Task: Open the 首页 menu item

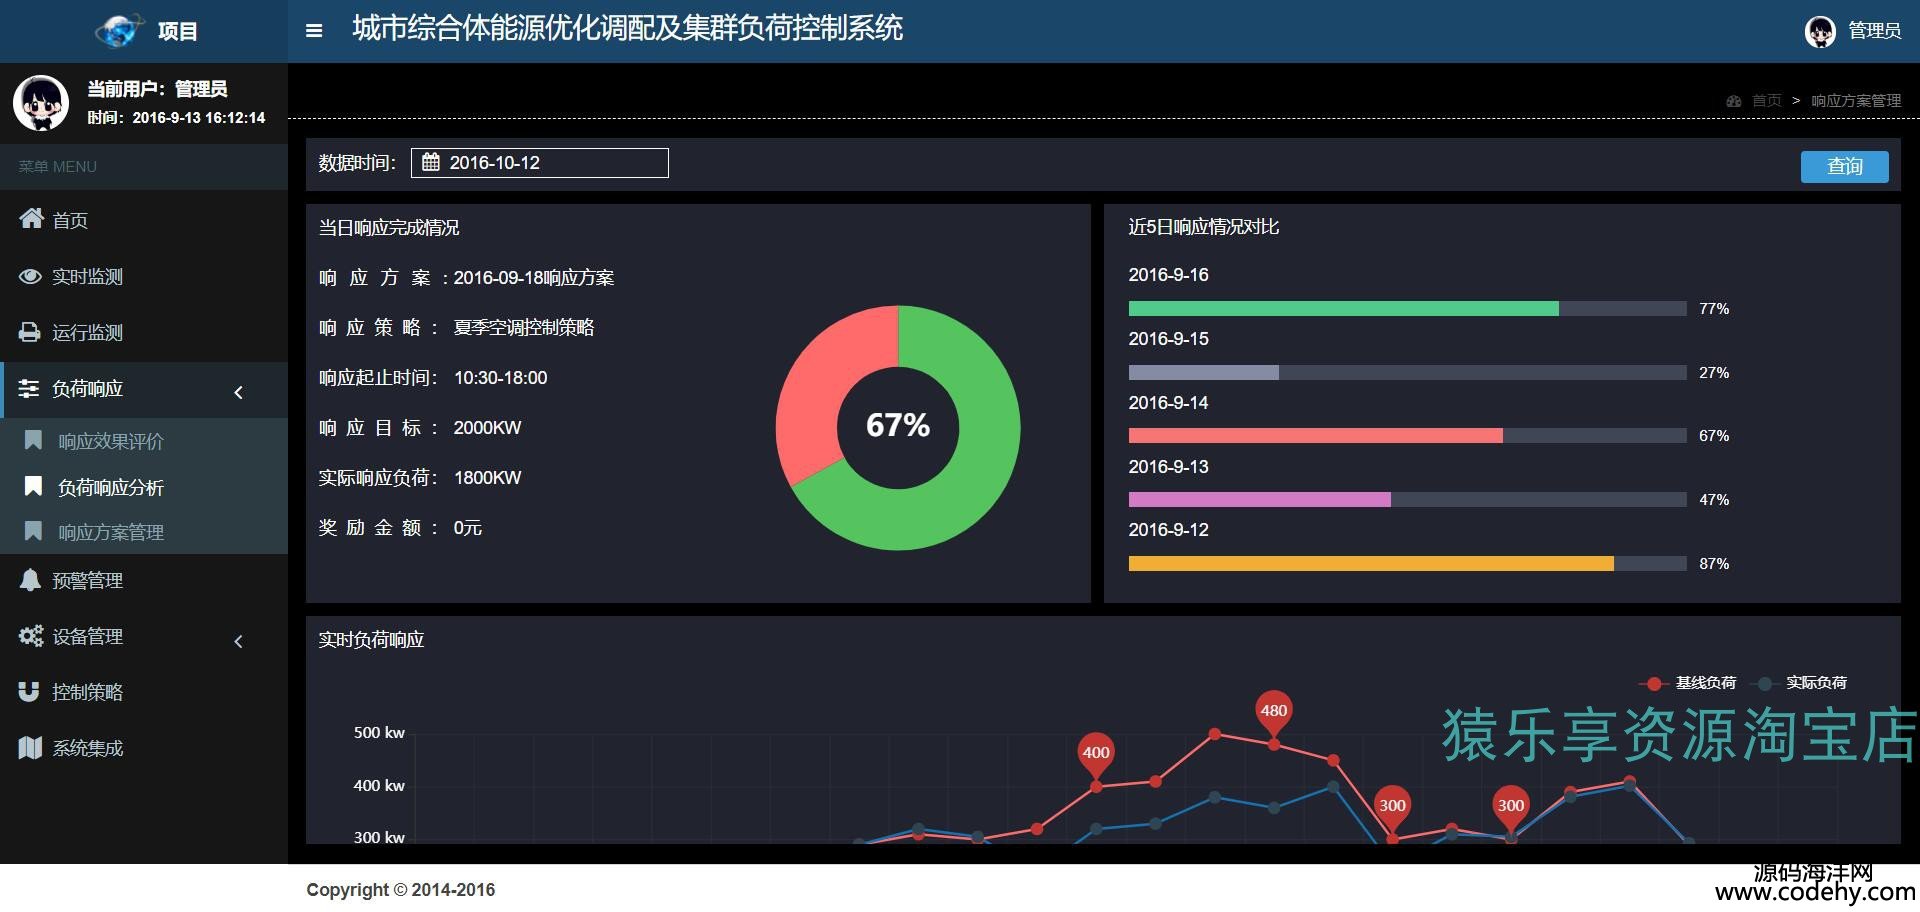Action: tap(144, 220)
